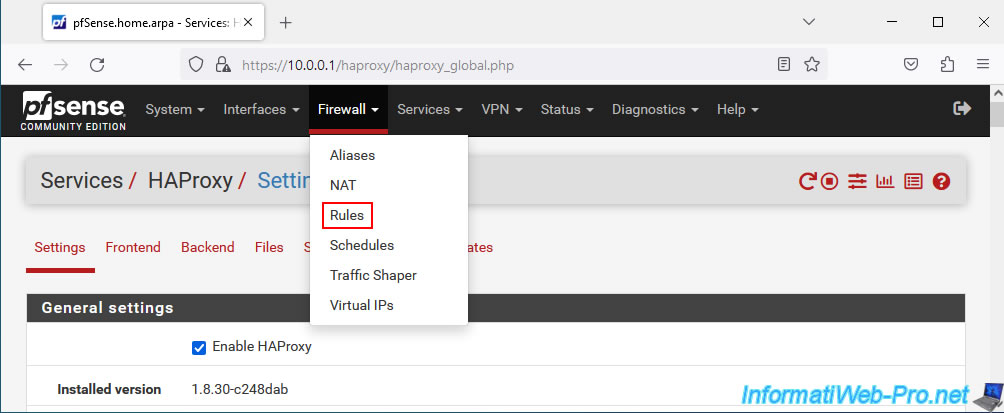Uncheck the Enable HAProxy checkbox
Viewport: 1004px width, 413px height.
pyautogui.click(x=199, y=348)
